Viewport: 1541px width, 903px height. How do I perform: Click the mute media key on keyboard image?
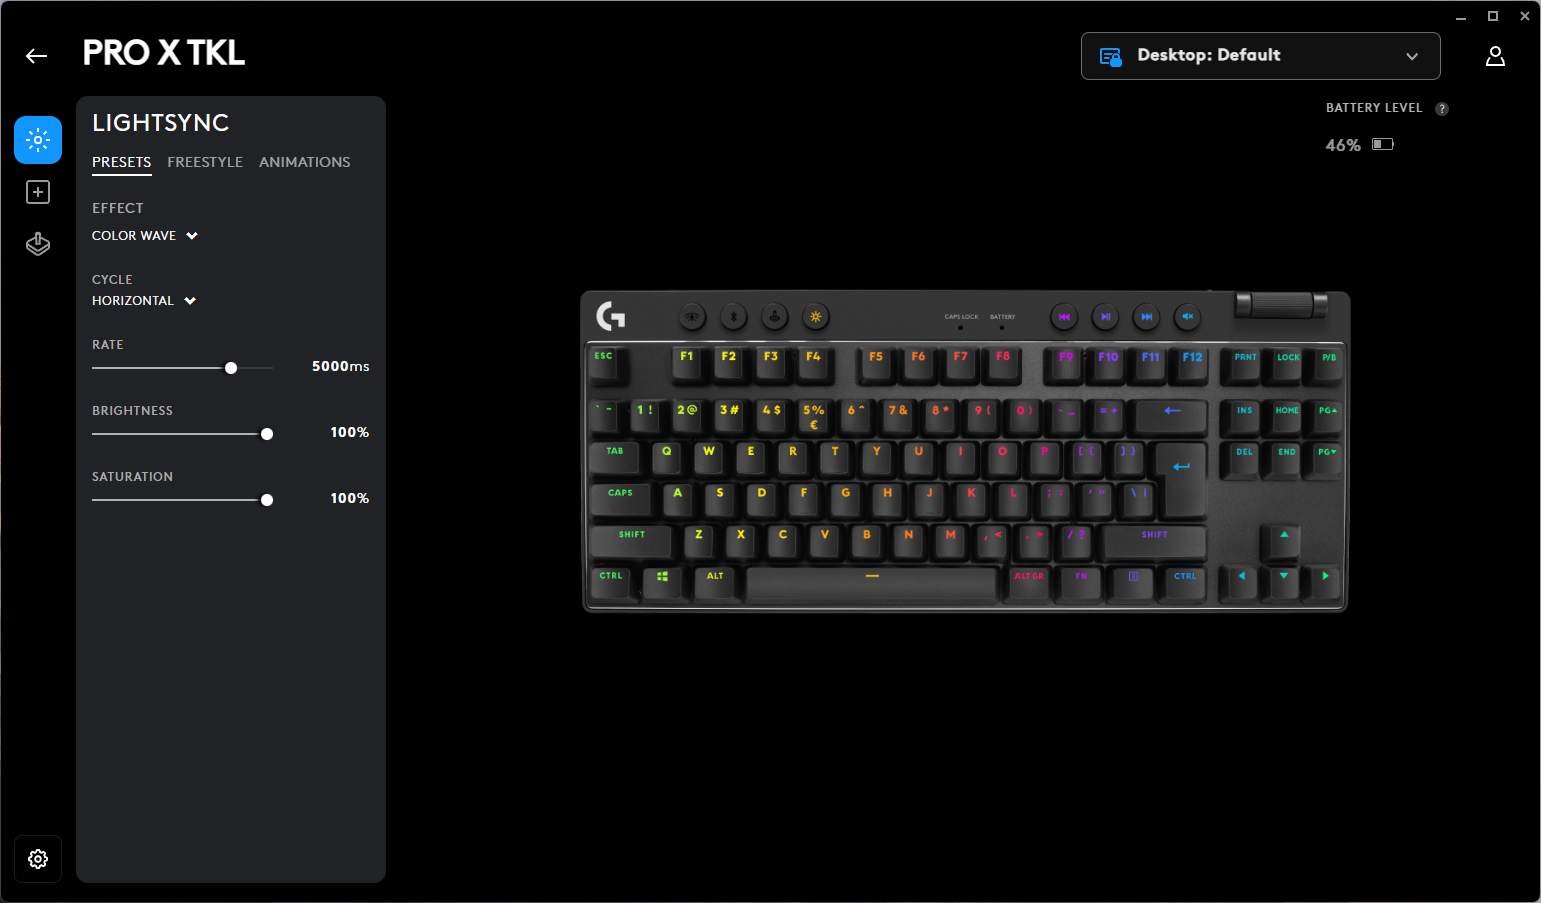(x=1188, y=317)
